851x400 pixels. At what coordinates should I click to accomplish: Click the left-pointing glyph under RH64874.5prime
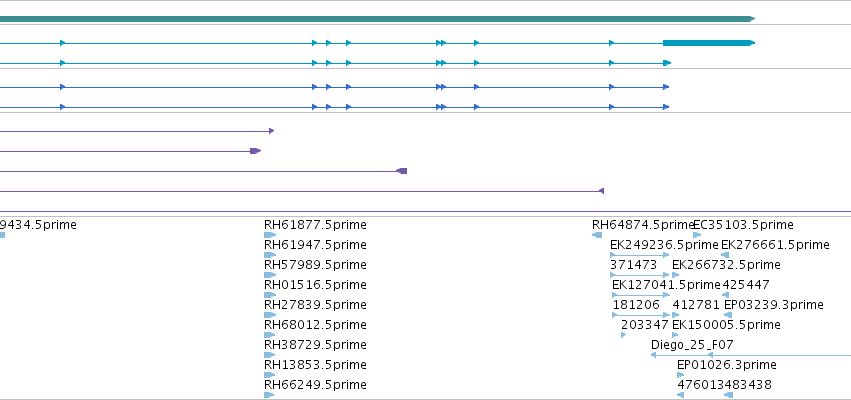pyautogui.click(x=597, y=235)
